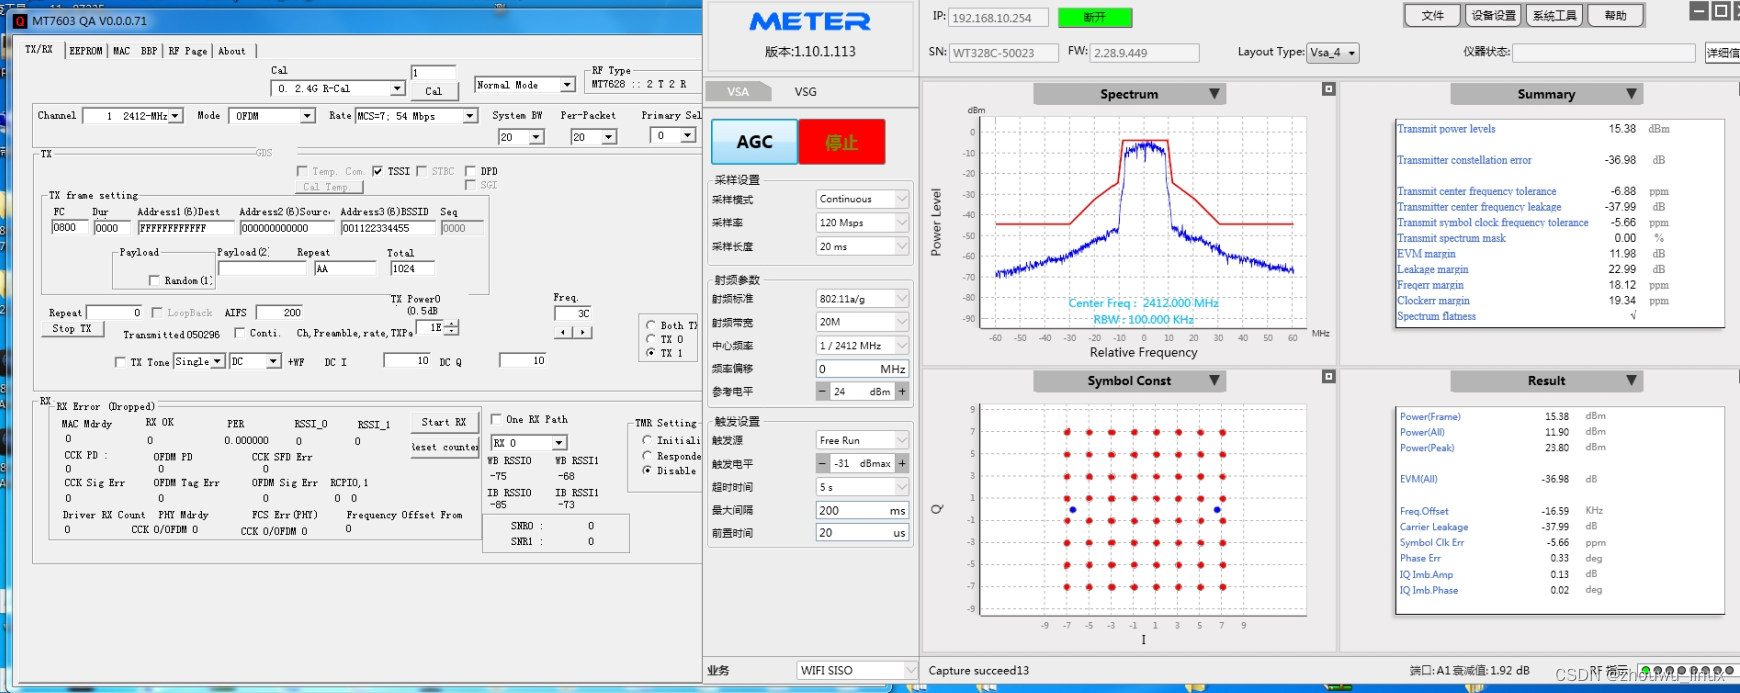The height and width of the screenshot is (693, 1740).
Task: Click the DC I value field
Action: click(407, 360)
